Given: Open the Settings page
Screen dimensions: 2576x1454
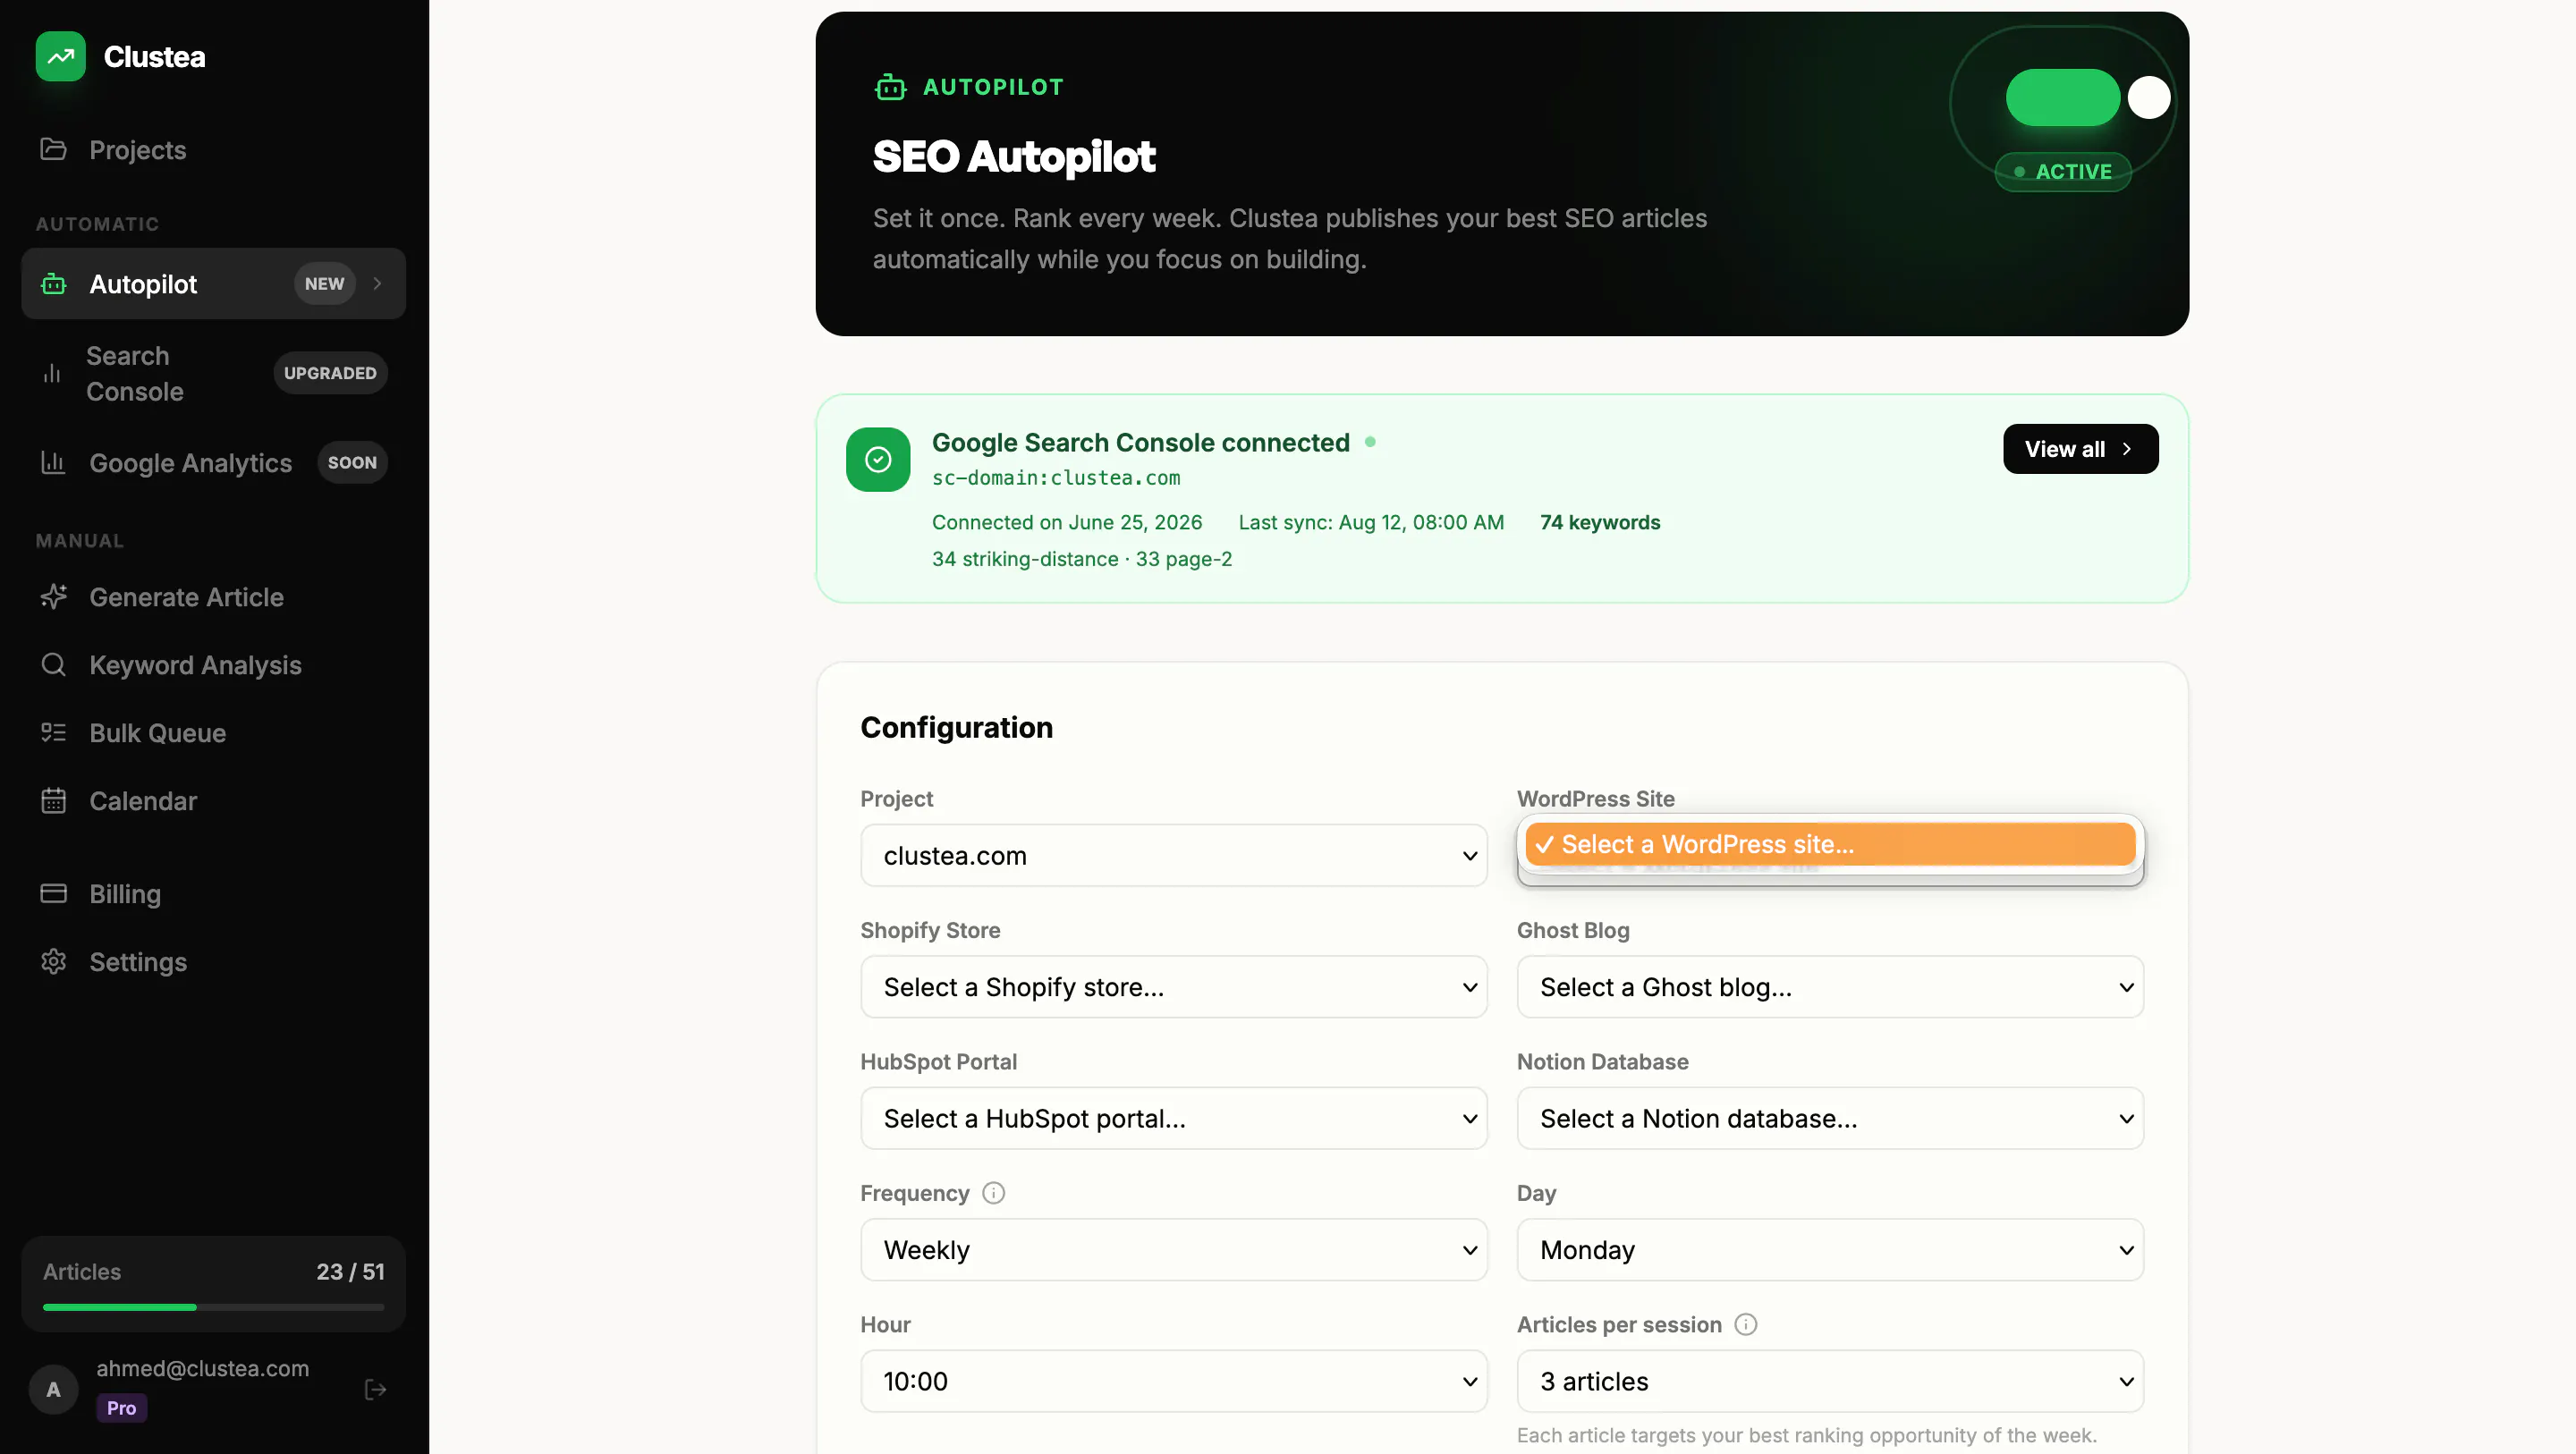Looking at the screenshot, I should click(x=213, y=962).
